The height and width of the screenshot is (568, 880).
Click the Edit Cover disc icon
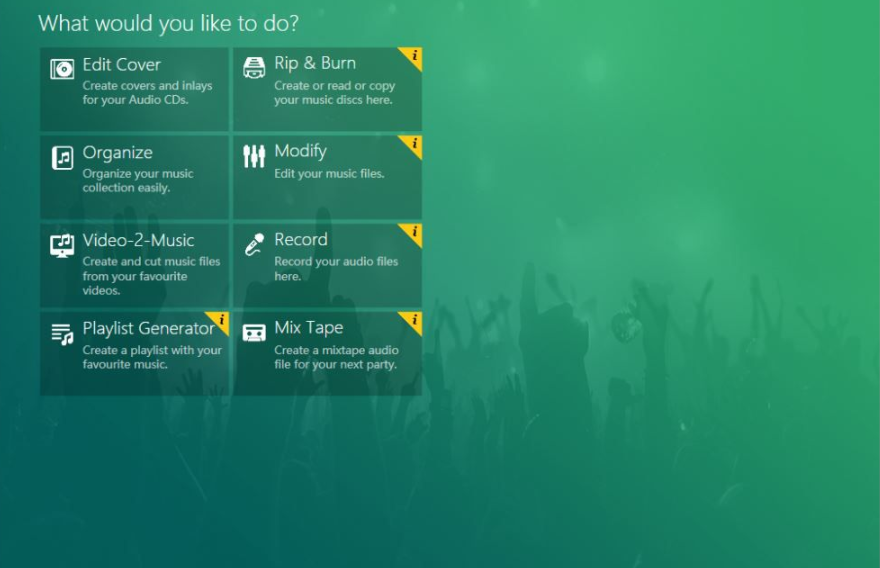pyautogui.click(x=62, y=69)
